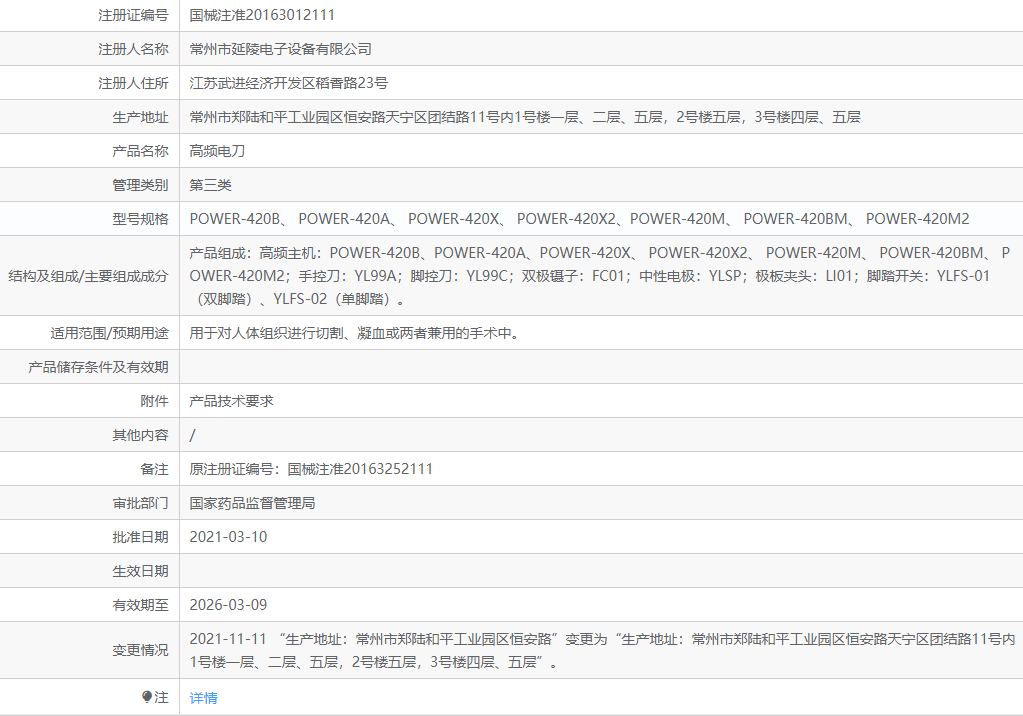The image size is (1023, 716).
Task: Click the 型号规格 label
Action: pyautogui.click(x=140, y=219)
